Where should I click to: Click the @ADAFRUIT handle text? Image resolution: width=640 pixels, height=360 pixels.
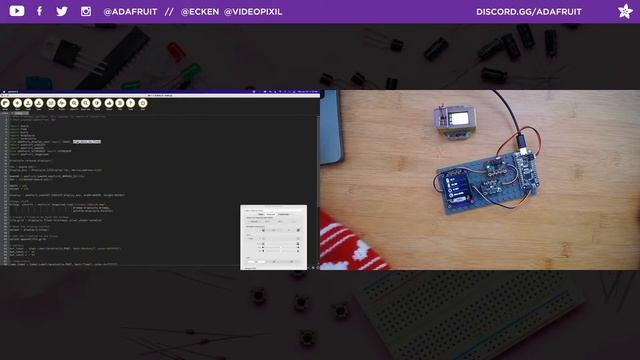130,12
